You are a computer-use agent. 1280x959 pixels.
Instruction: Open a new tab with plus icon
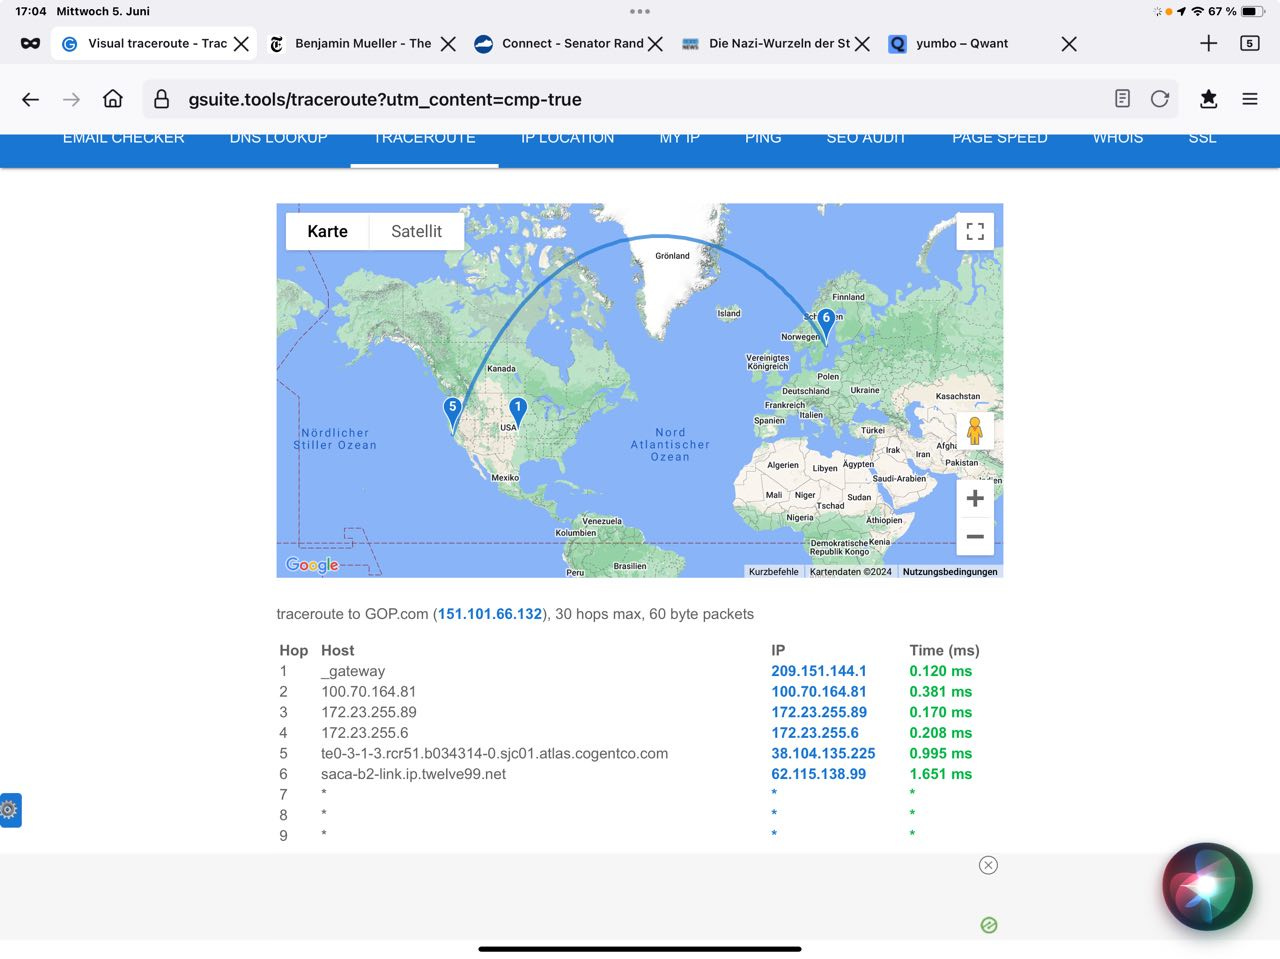[x=1208, y=43]
